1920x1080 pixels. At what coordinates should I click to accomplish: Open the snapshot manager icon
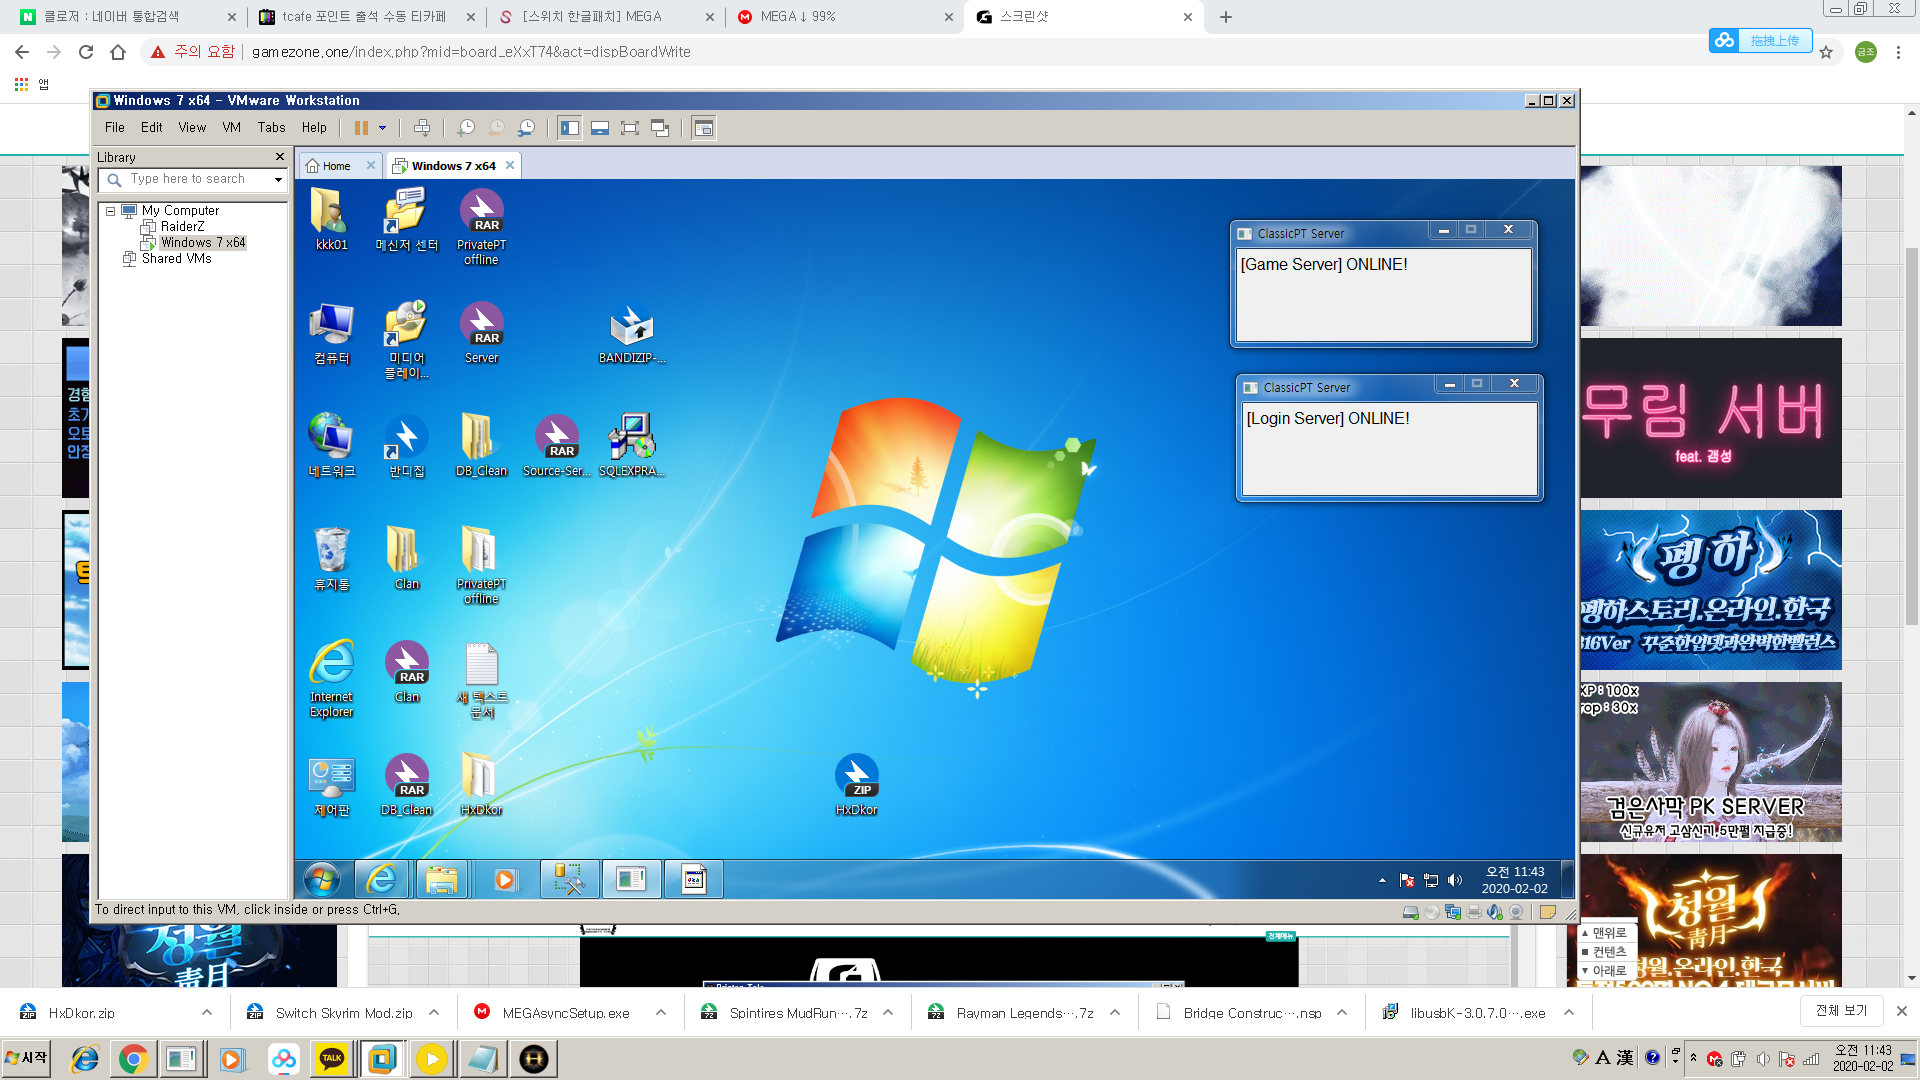point(526,128)
